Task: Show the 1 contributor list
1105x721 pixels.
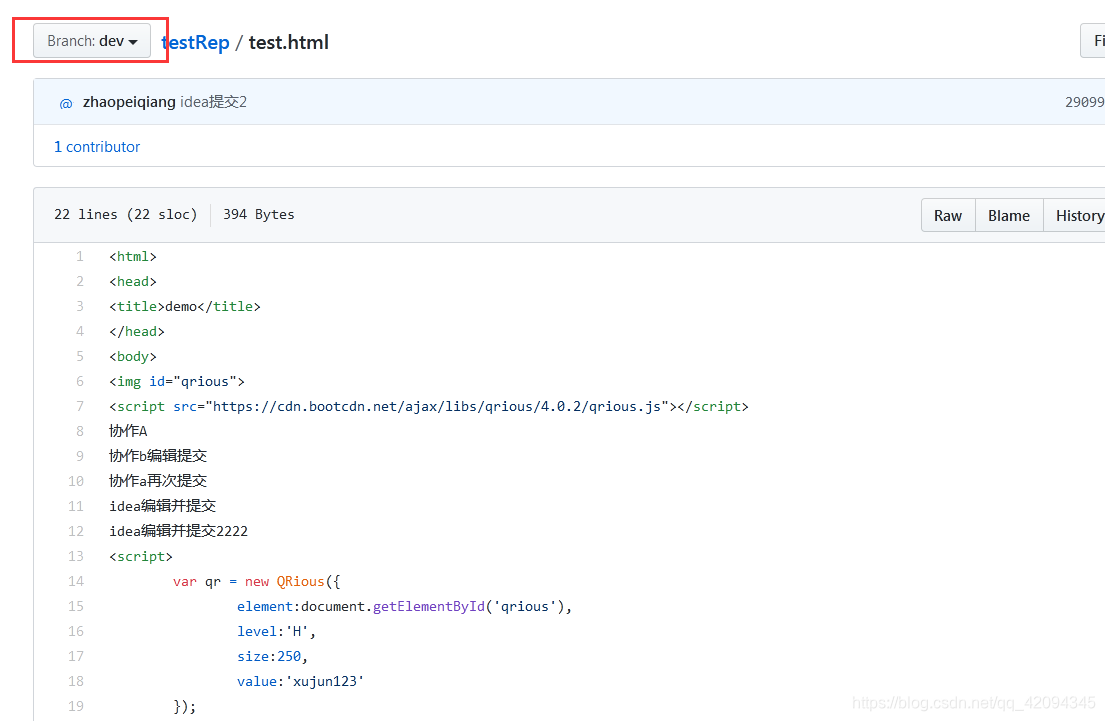Action: pos(97,147)
